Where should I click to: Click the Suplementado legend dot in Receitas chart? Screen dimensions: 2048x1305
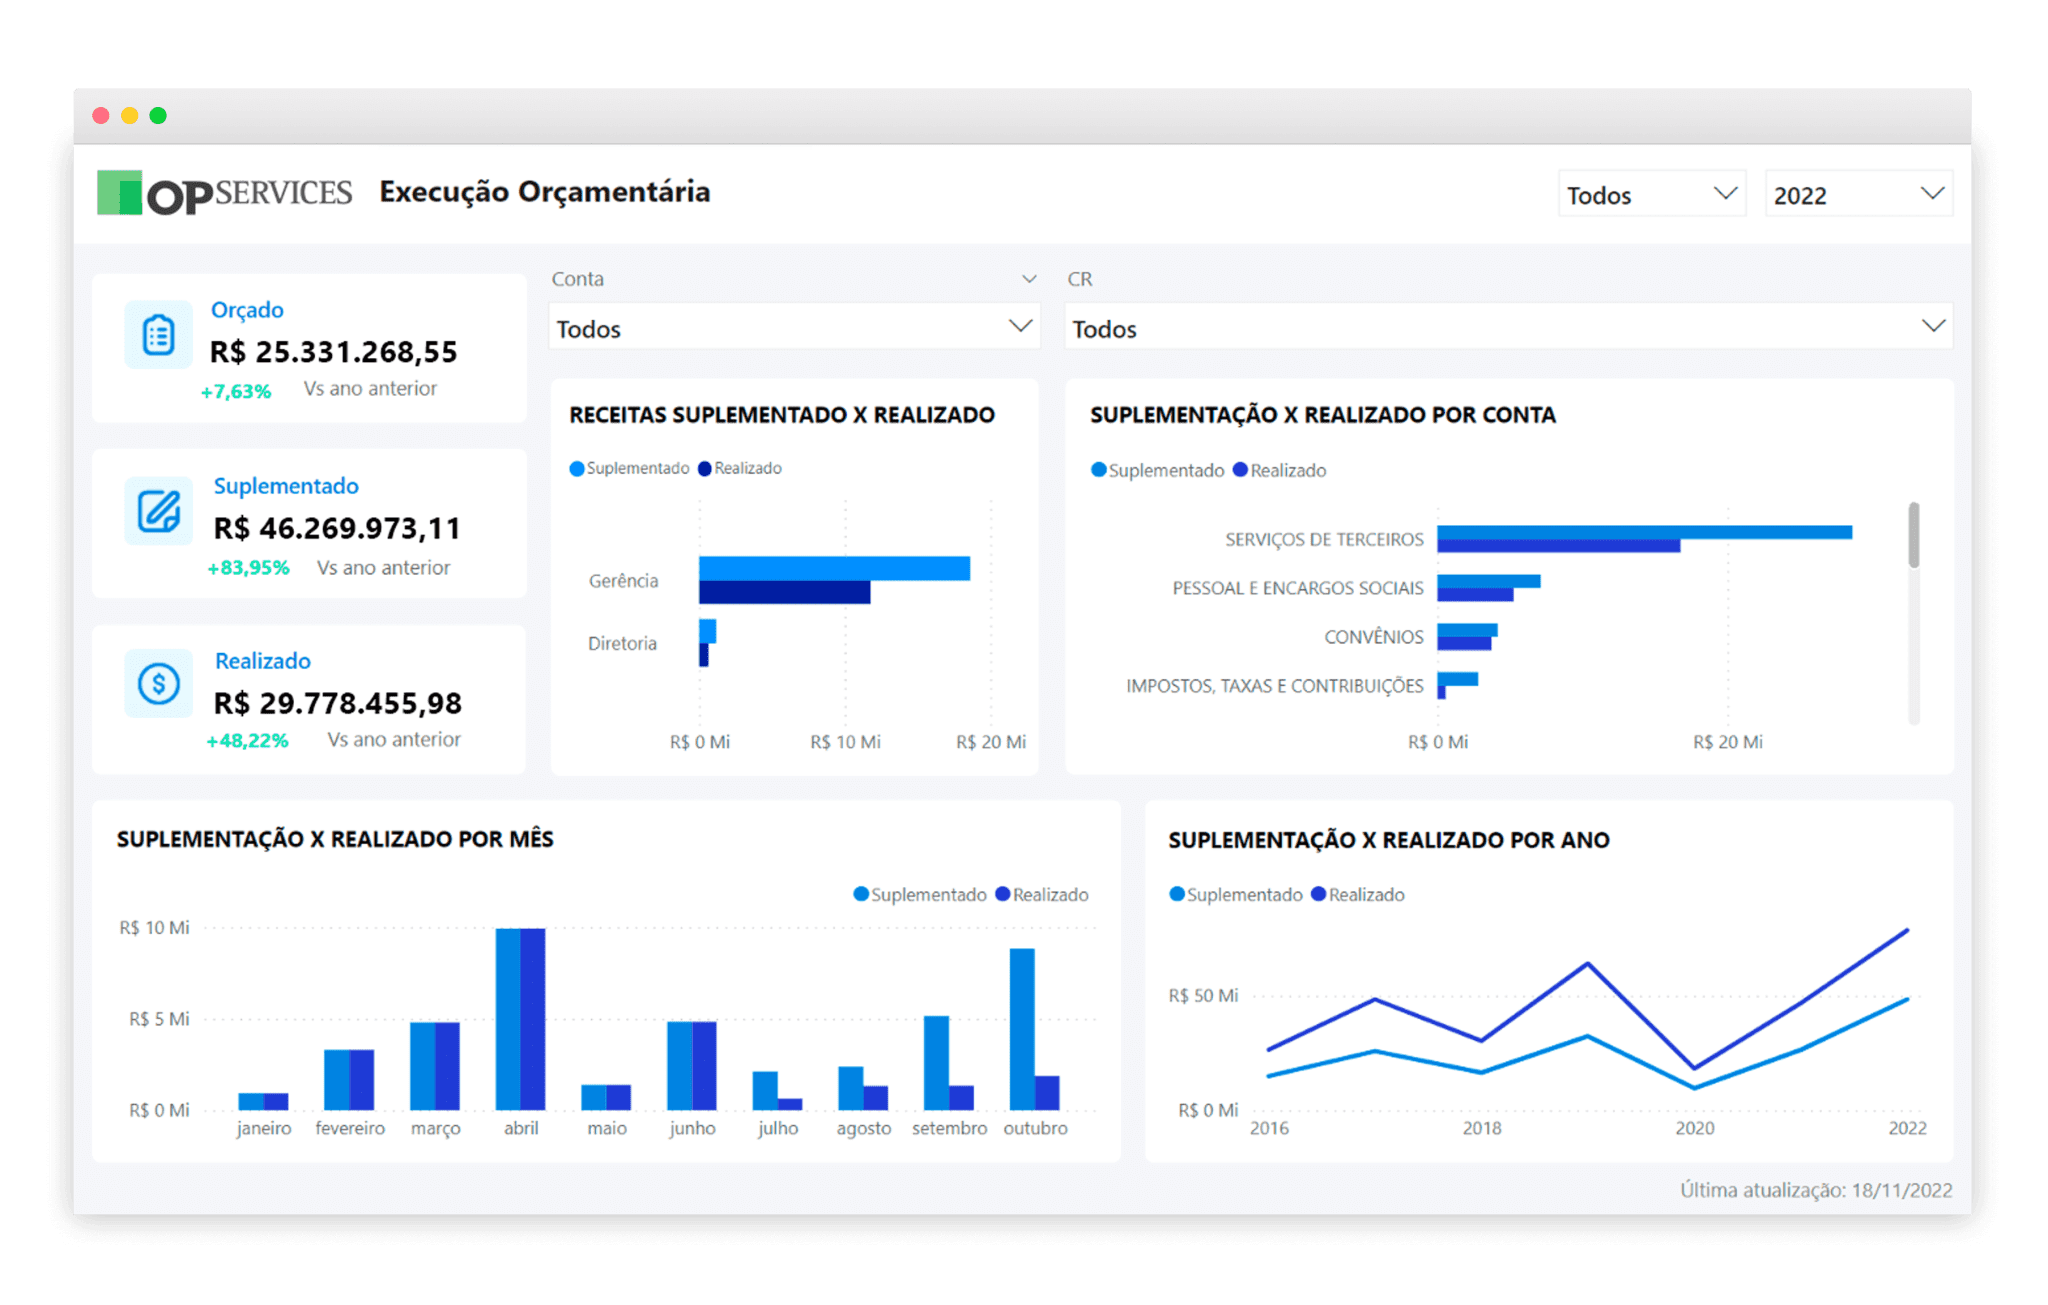tap(578, 467)
